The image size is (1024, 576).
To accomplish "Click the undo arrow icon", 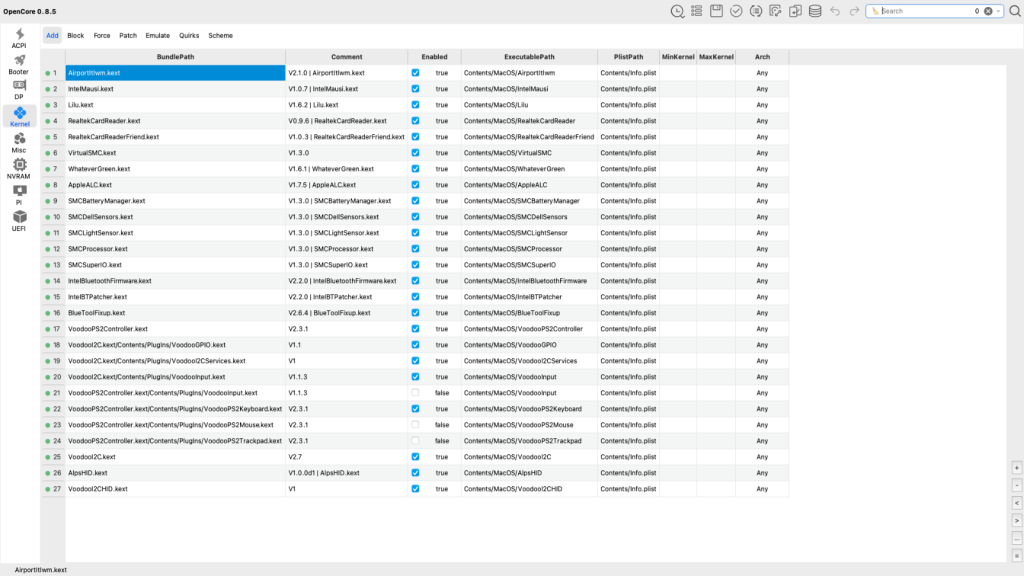I will 835,11.
